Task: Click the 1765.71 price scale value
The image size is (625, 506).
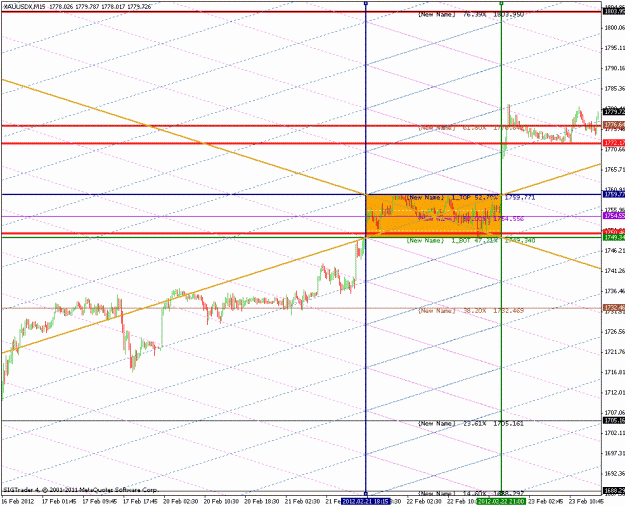Action: [x=615, y=169]
